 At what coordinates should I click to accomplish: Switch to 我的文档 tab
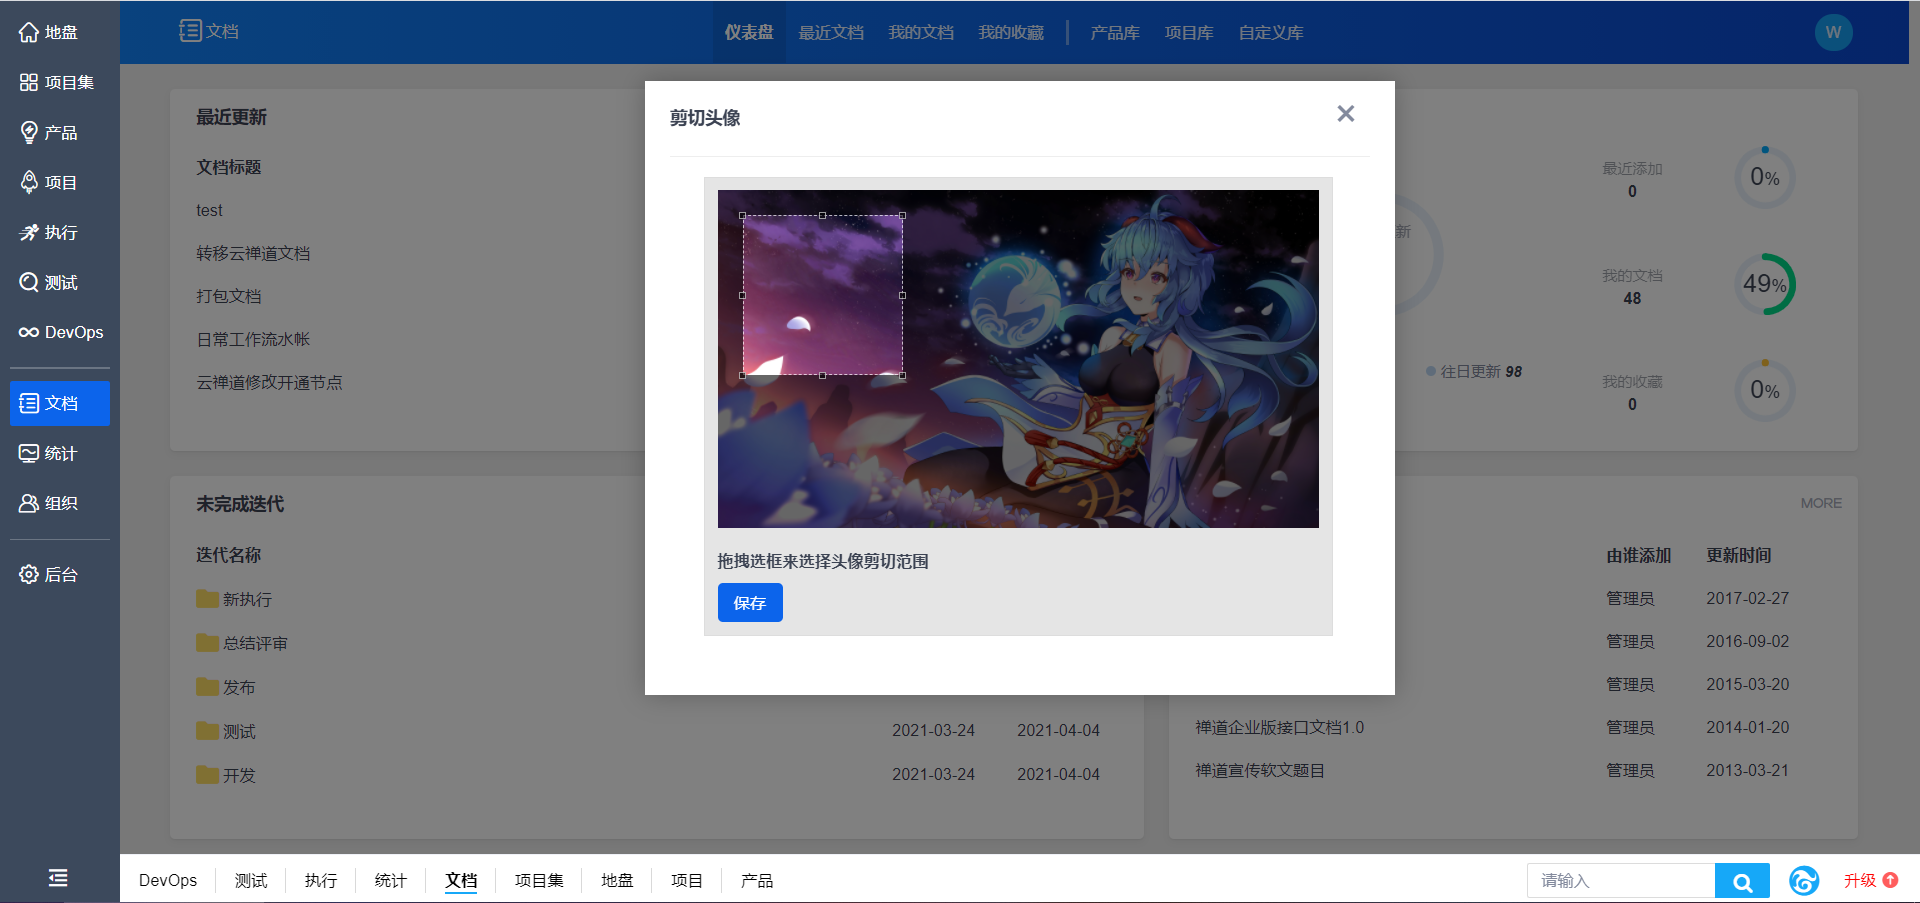pos(921,33)
